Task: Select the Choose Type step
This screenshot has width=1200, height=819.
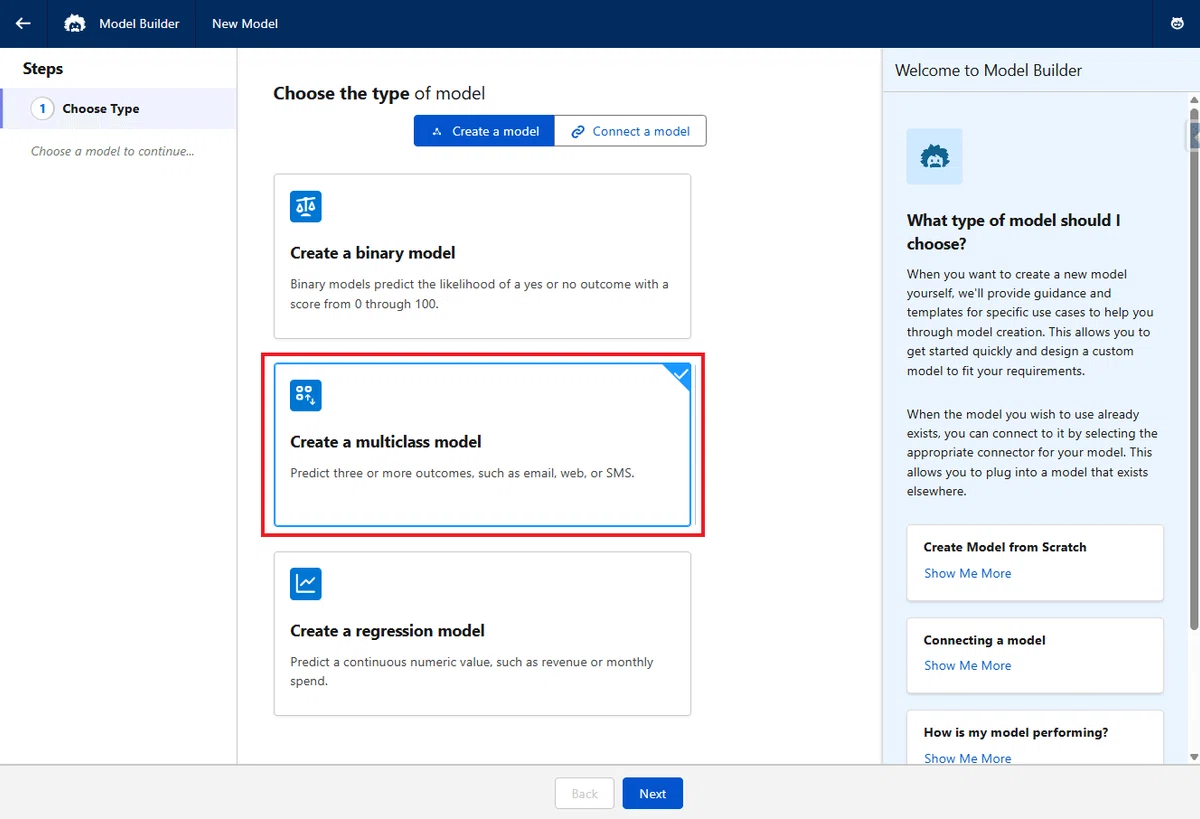Action: (118, 108)
